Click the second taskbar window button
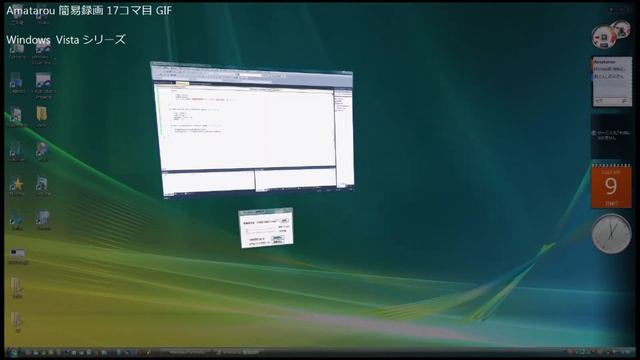This screenshot has width=640, height=360. click(x=239, y=352)
